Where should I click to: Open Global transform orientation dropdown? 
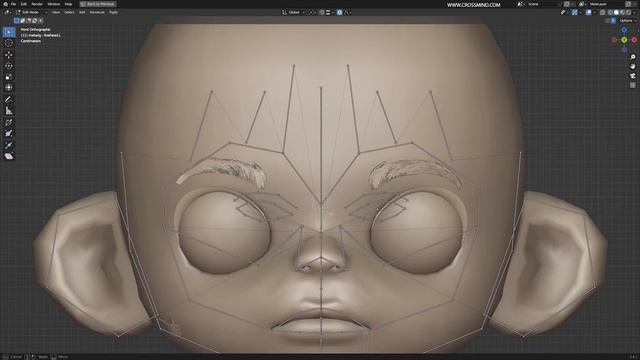click(293, 13)
